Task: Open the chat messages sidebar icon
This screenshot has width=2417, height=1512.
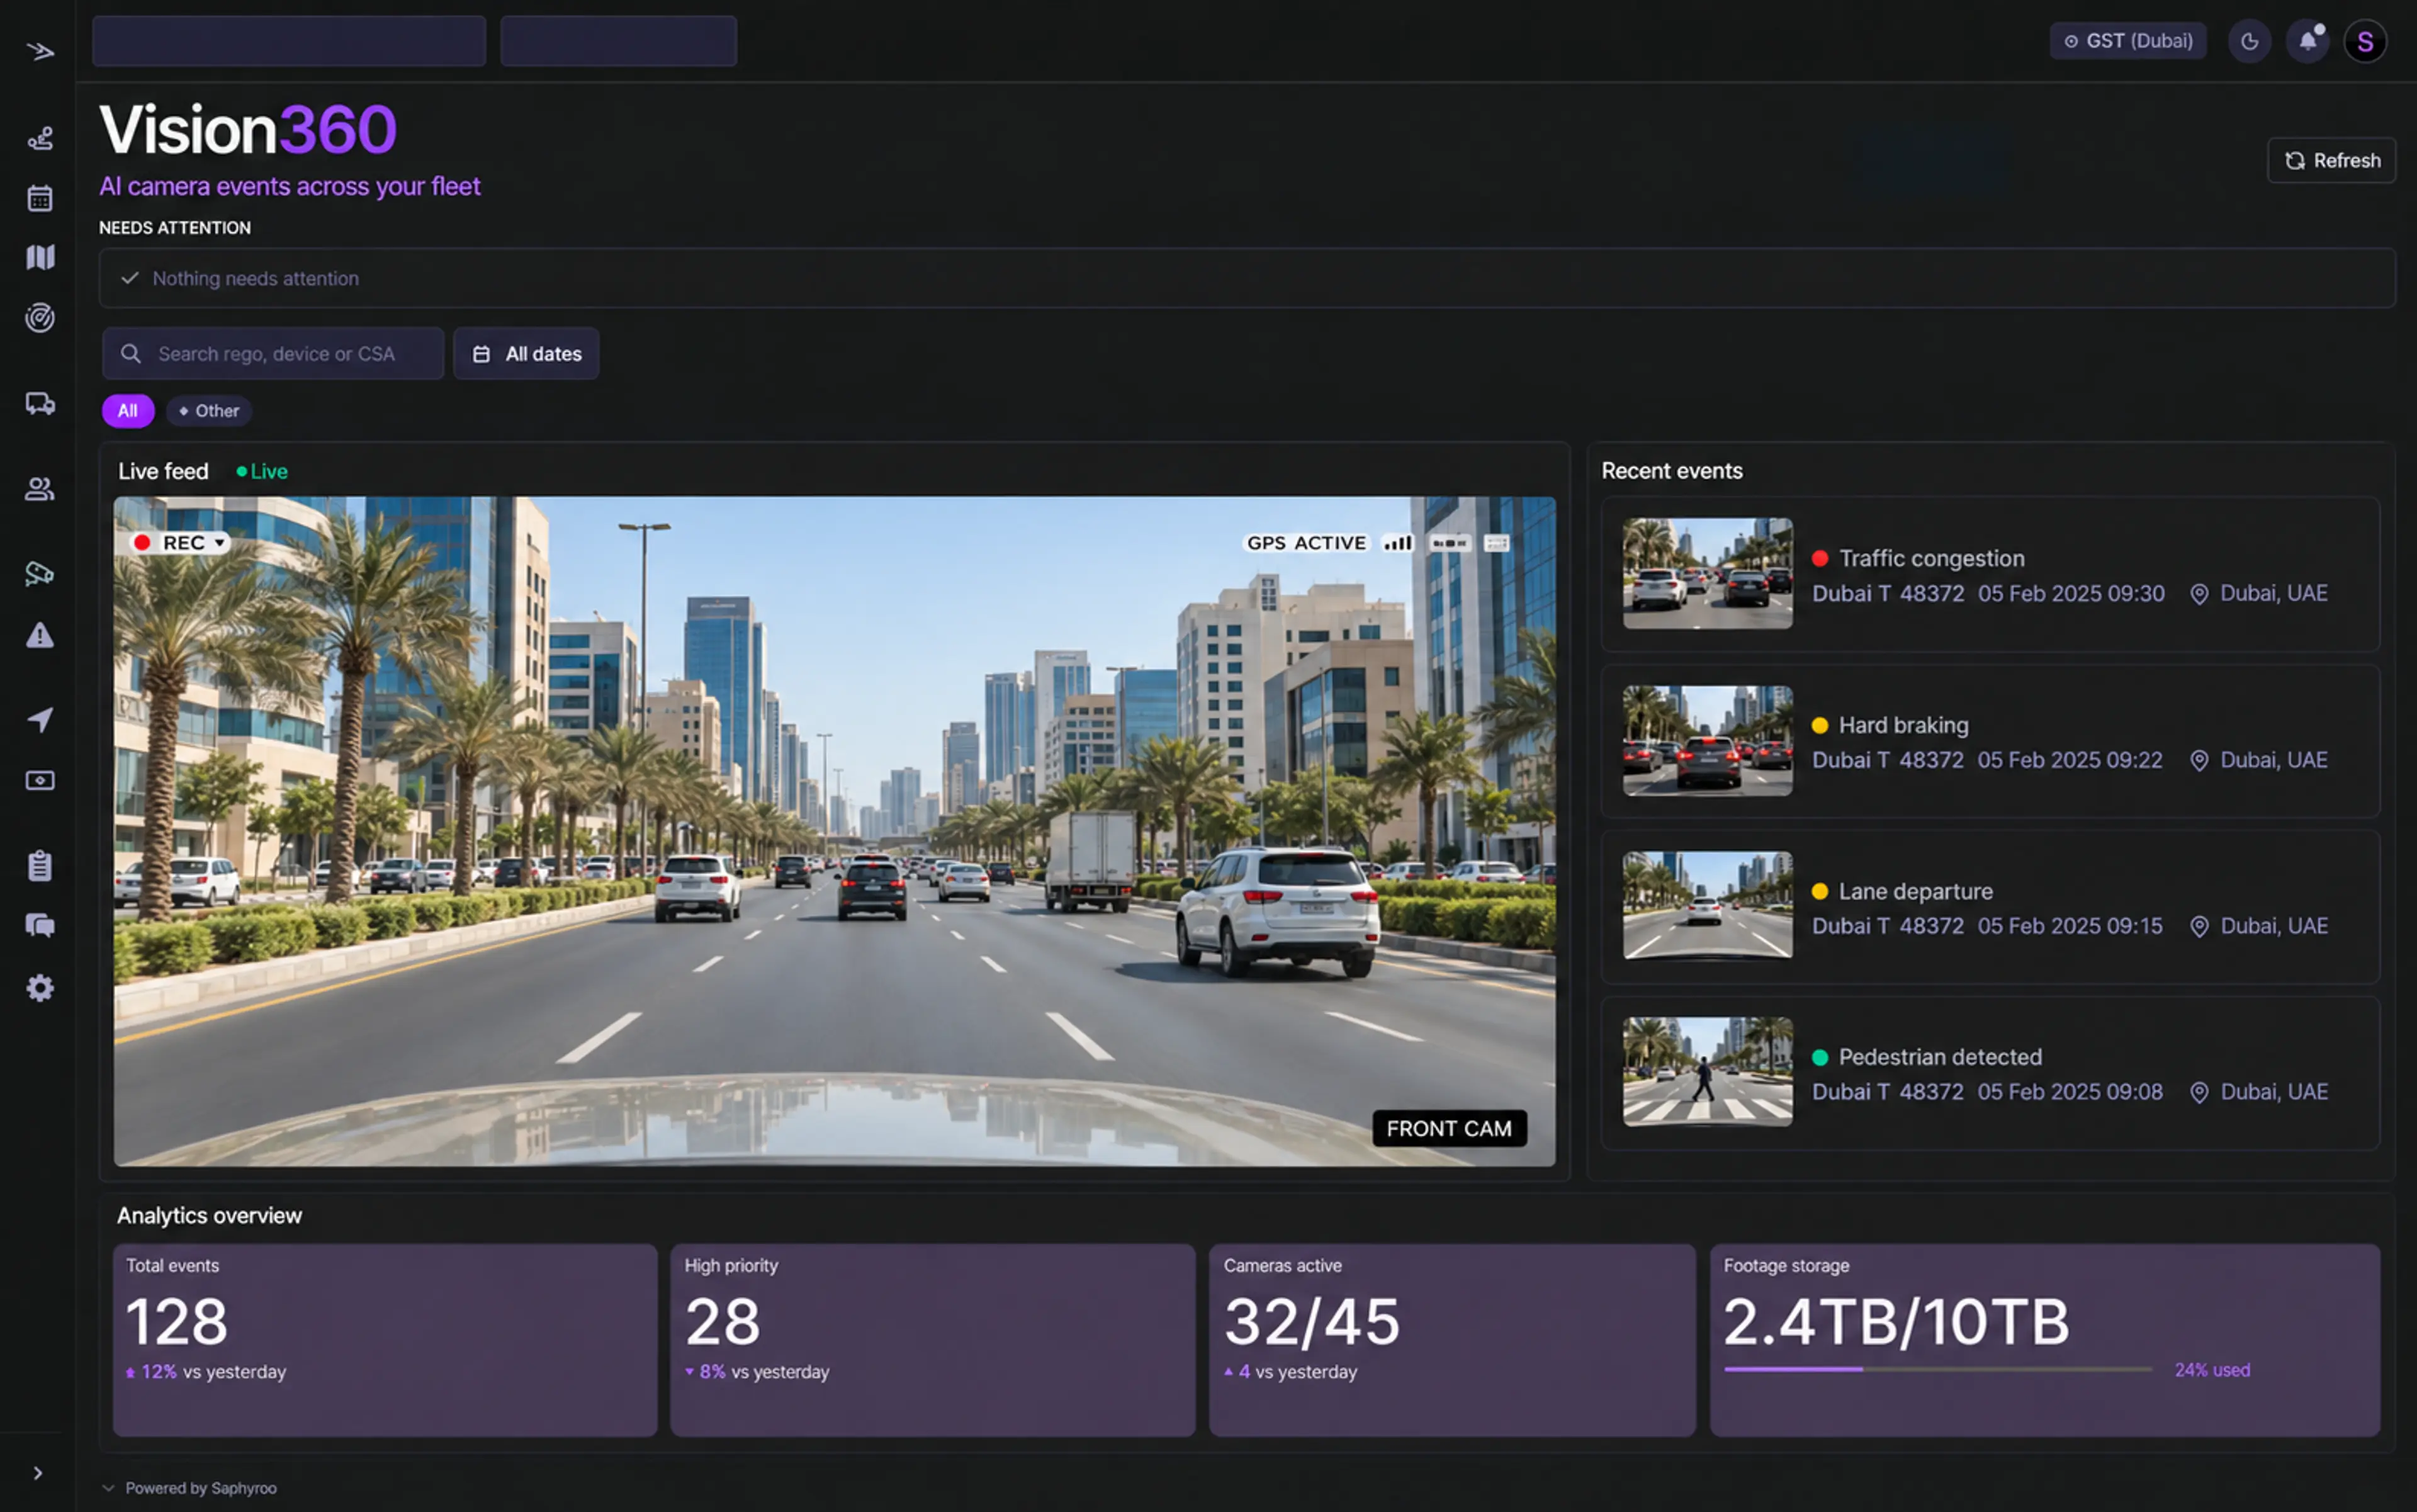Action: (40, 925)
